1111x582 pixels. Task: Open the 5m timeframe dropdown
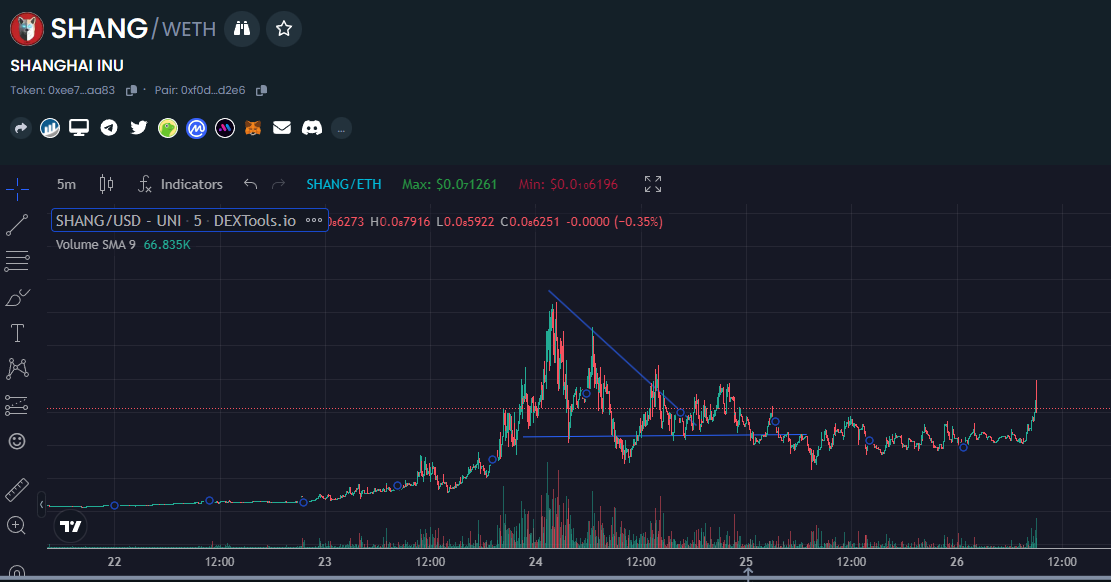click(66, 184)
